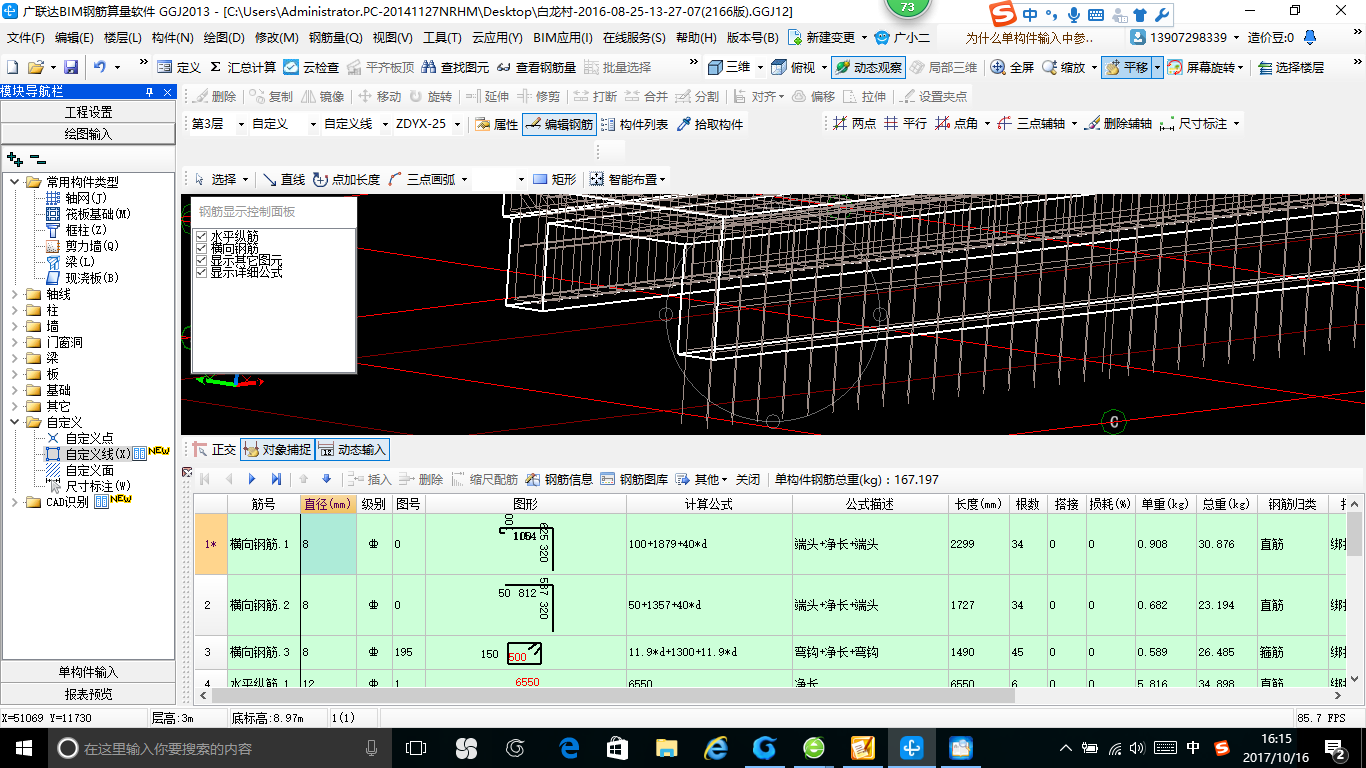Select the 缩放 zoom tool
This screenshot has height=768, width=1366.
(x=1063, y=67)
